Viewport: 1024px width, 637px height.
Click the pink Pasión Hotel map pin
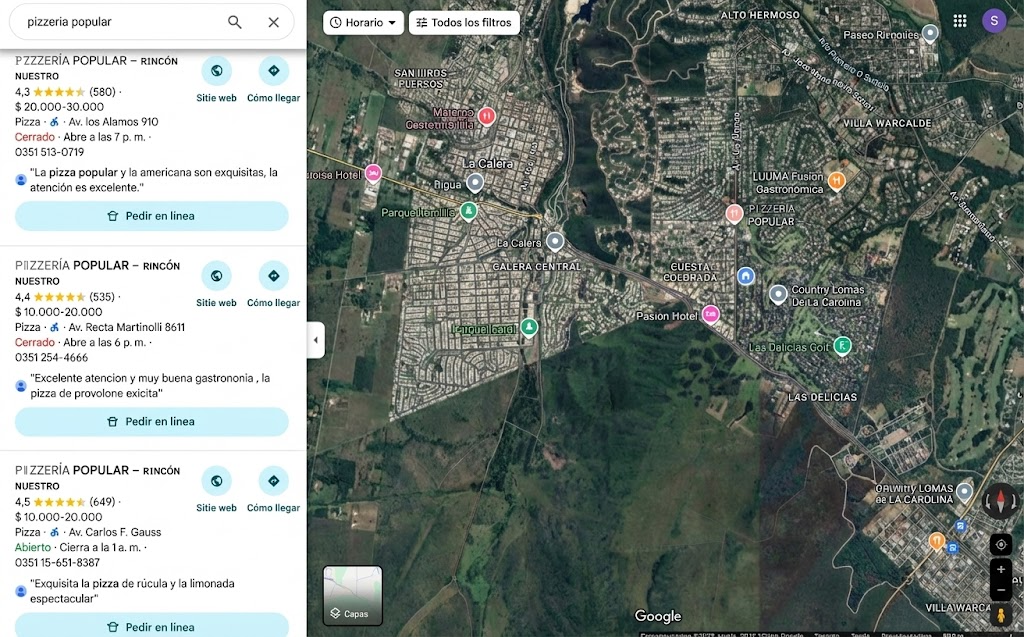point(711,314)
